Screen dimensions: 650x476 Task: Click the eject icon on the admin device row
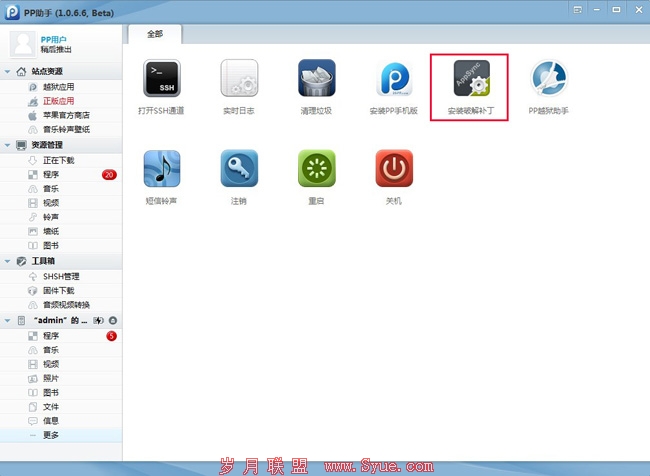(x=113, y=321)
